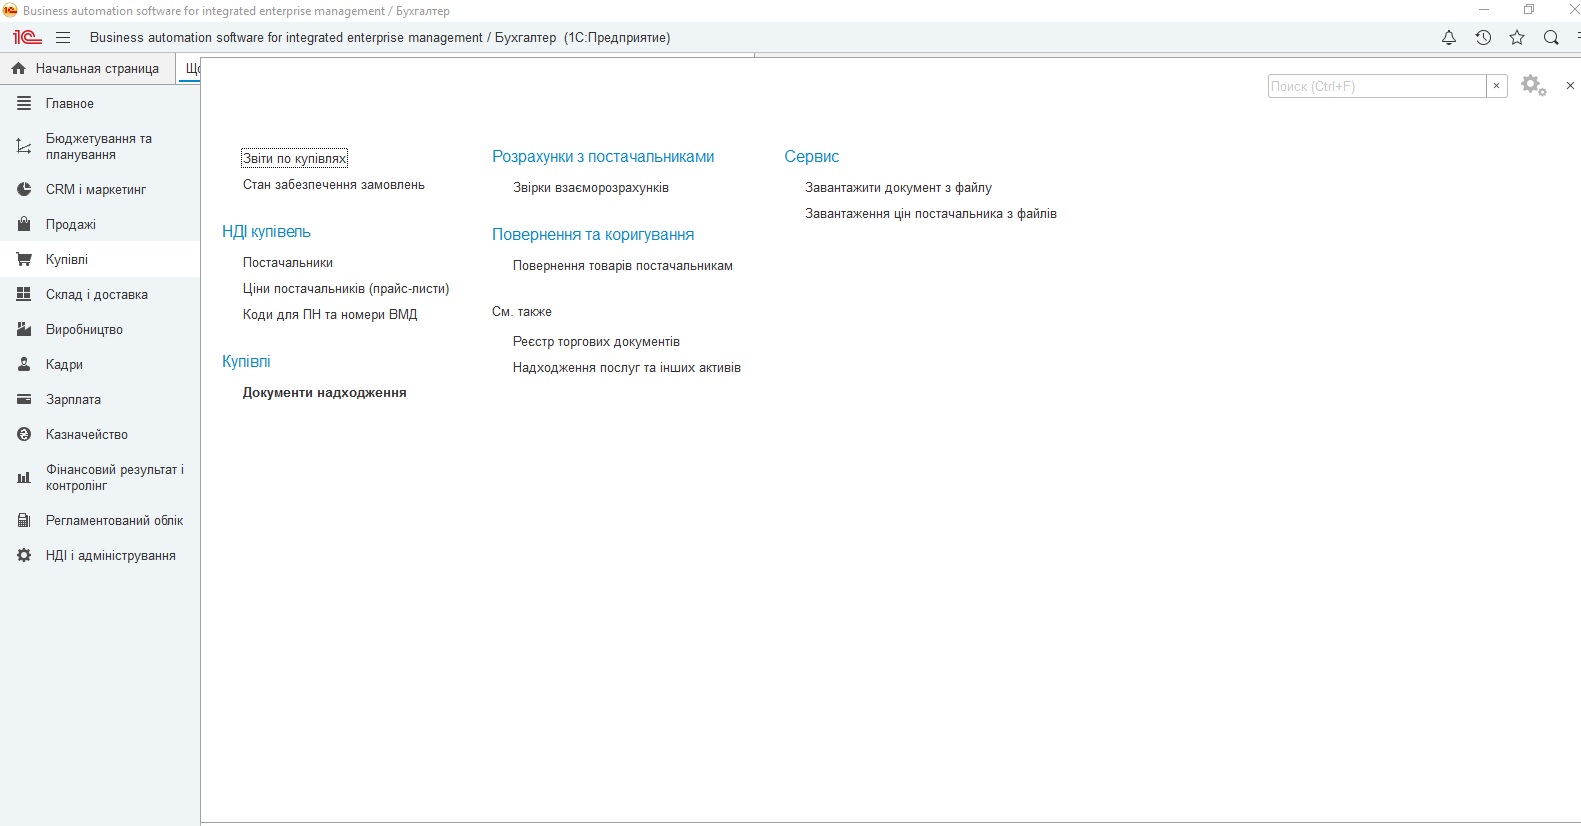The image size is (1581, 826).
Task: Open Звіти по купівлях link
Action: click(294, 158)
